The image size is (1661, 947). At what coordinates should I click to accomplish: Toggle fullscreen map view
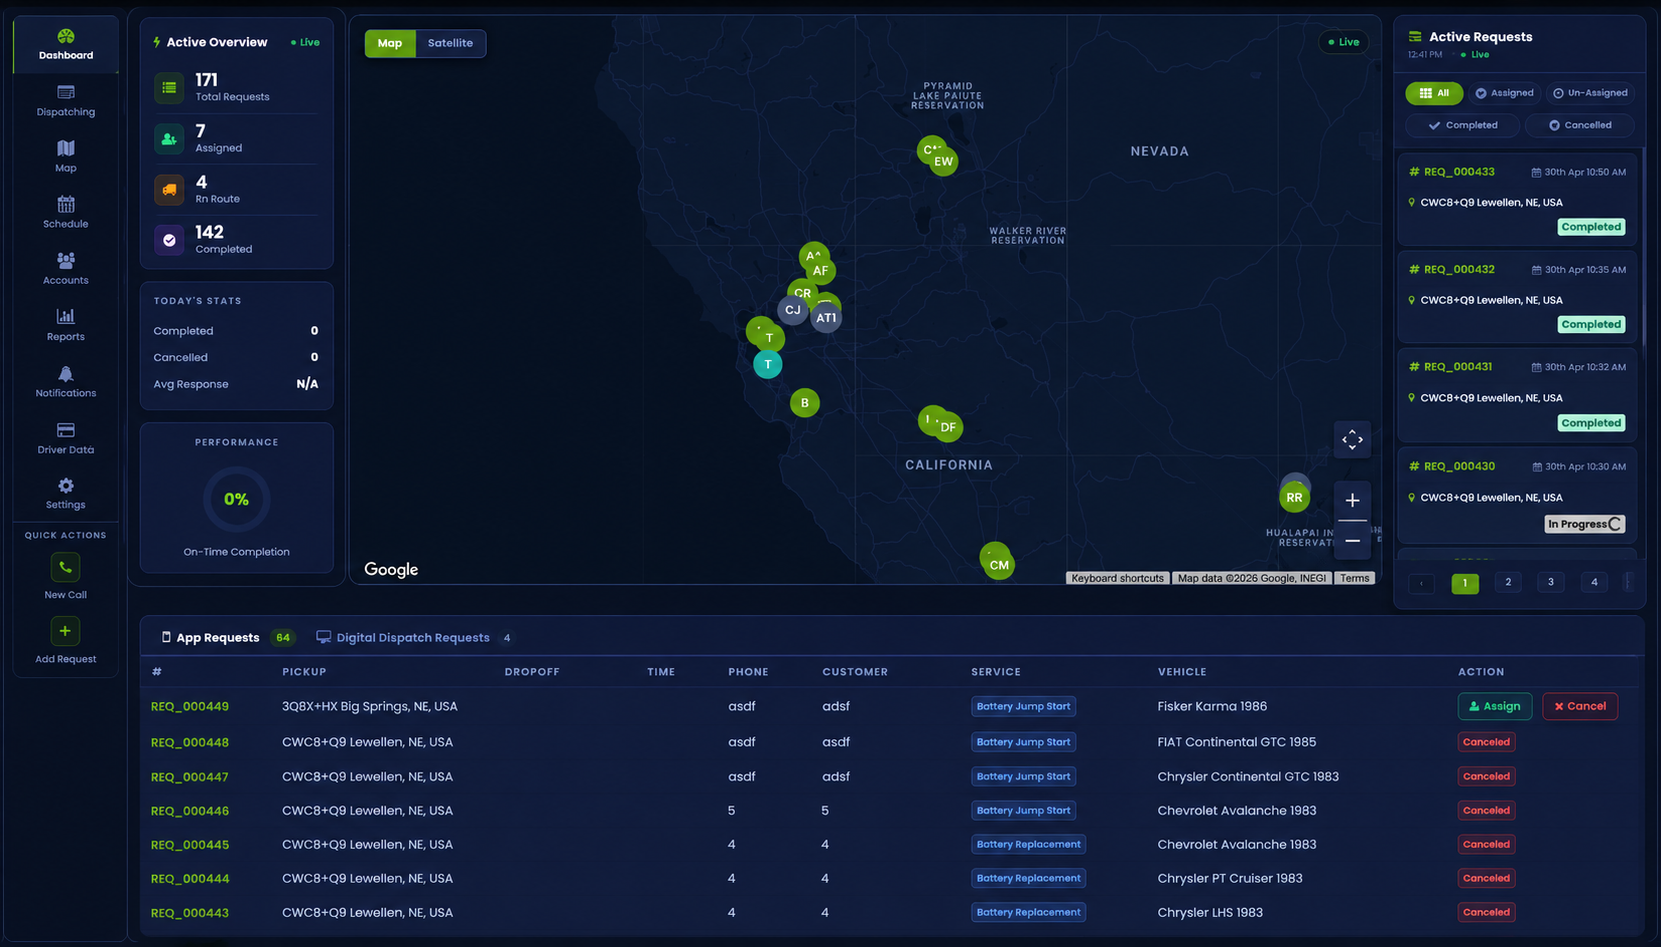1352,440
